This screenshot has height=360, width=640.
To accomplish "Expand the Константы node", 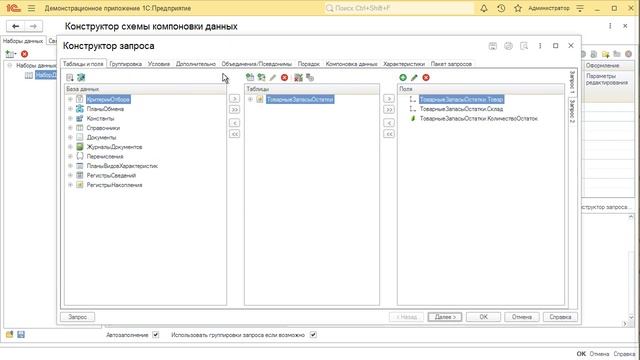I will [70, 118].
